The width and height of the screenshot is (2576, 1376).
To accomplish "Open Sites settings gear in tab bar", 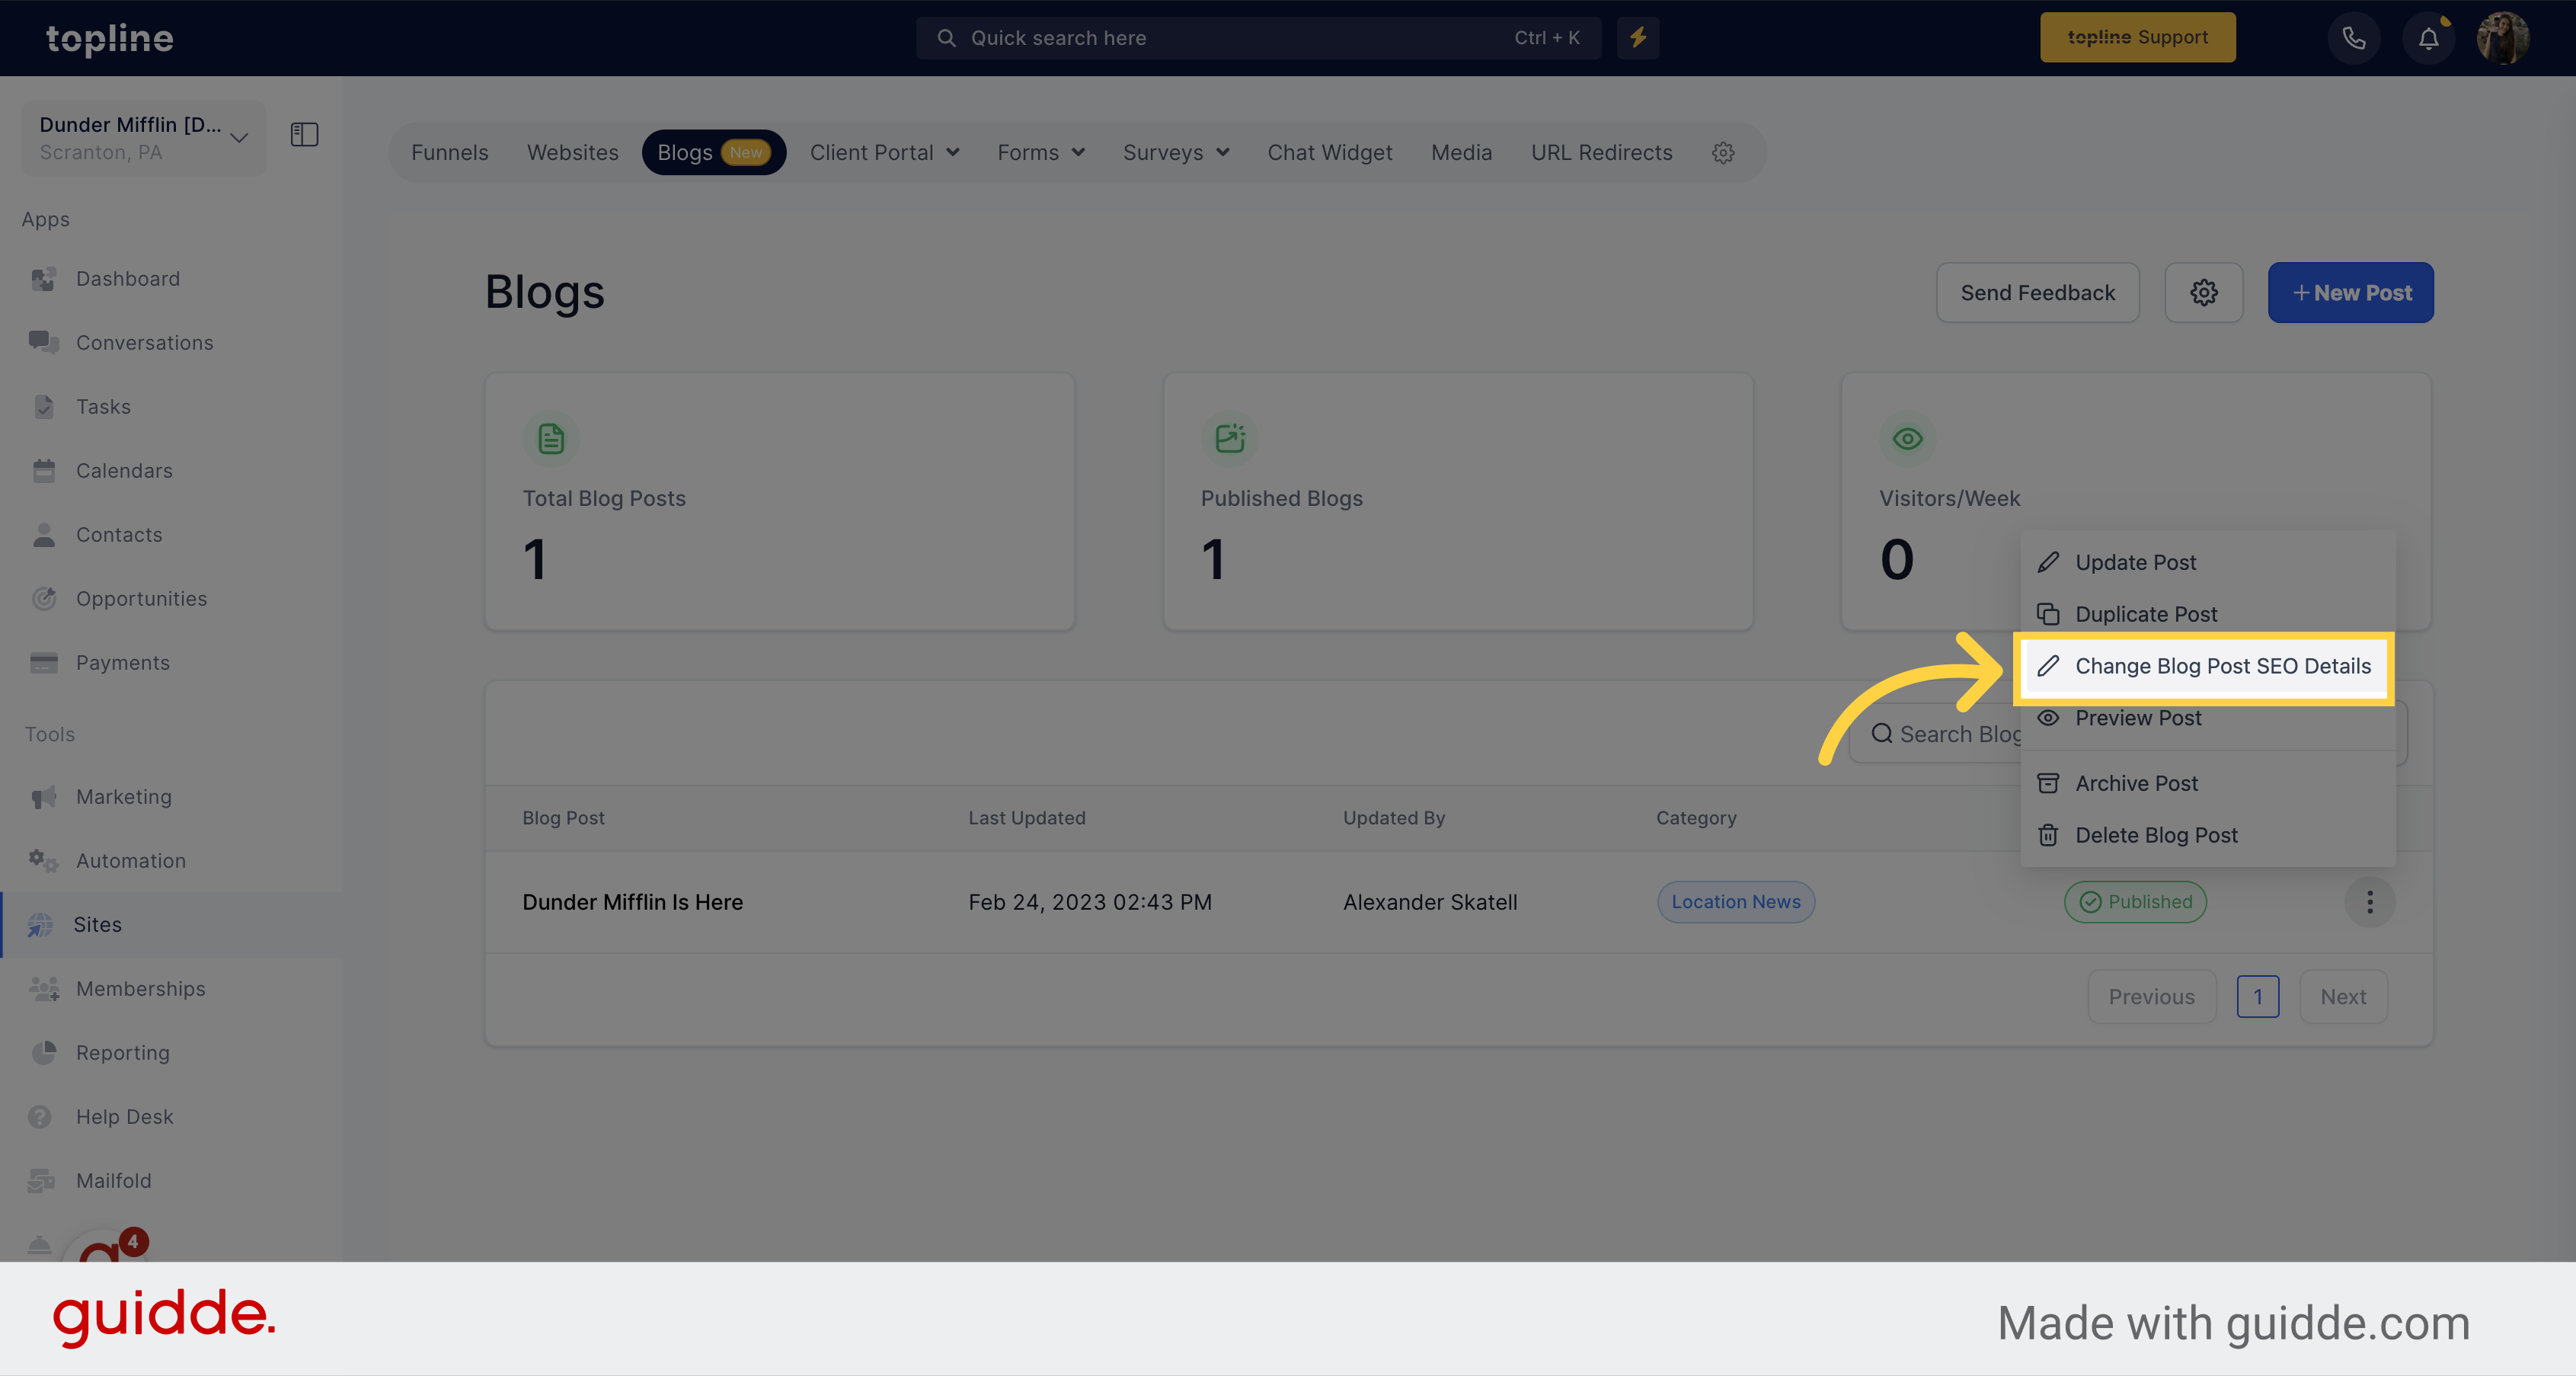I will 1723,153.
